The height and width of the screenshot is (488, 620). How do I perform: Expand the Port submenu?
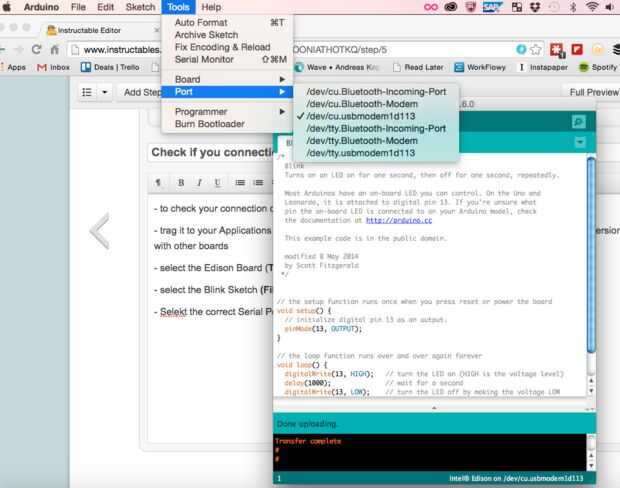[x=227, y=92]
